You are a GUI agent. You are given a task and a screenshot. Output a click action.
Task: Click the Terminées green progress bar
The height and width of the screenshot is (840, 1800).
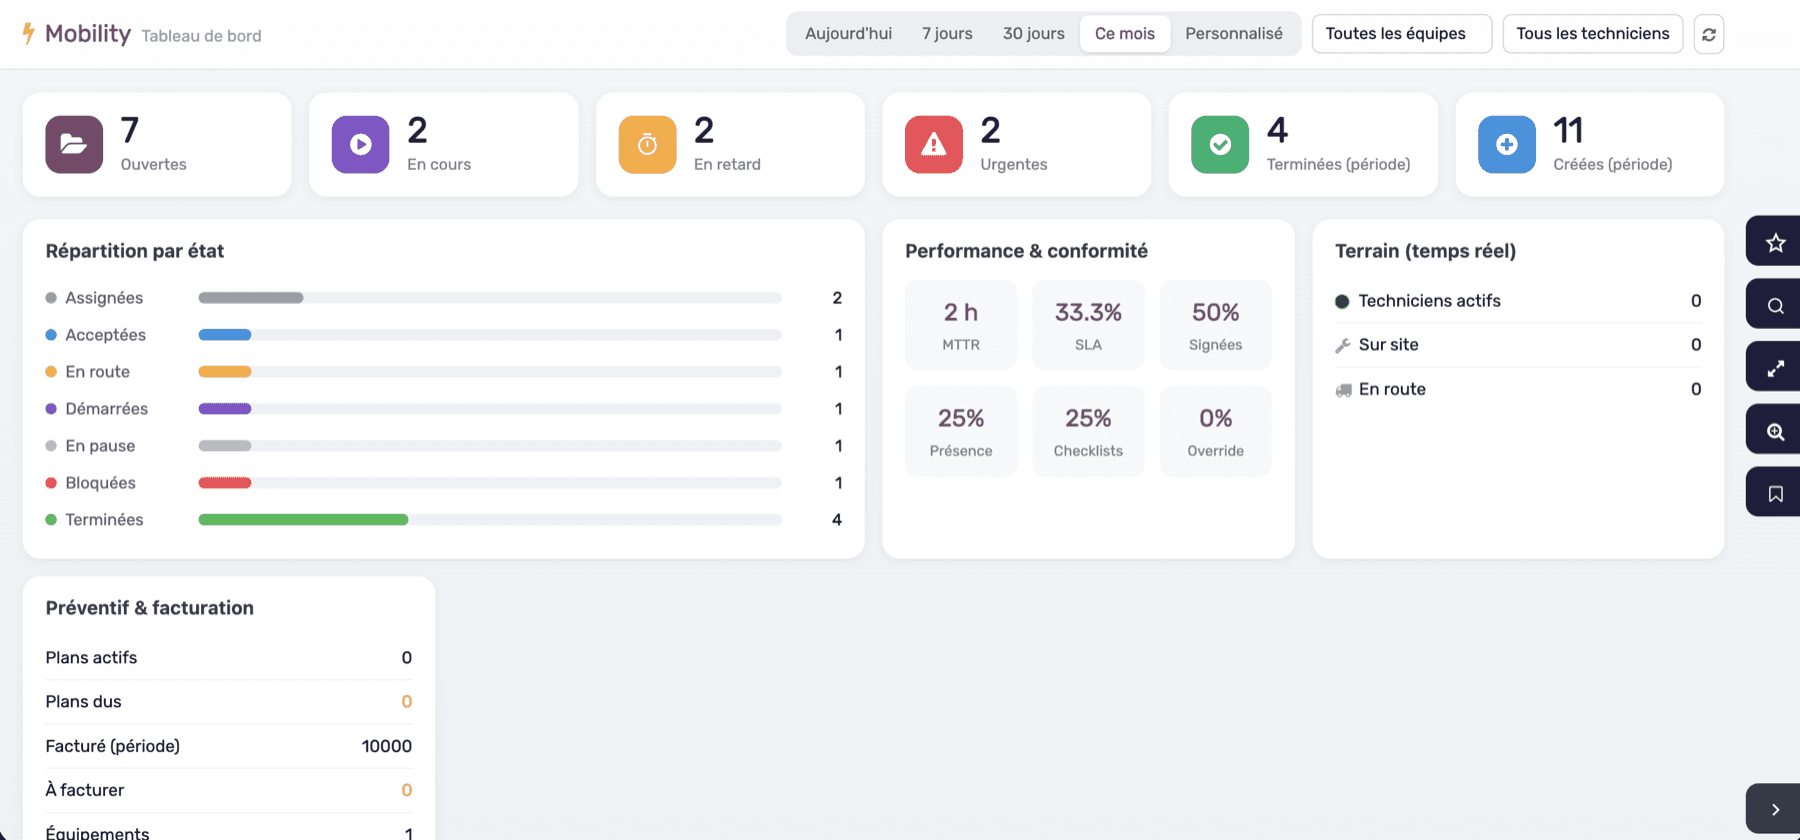(490, 520)
